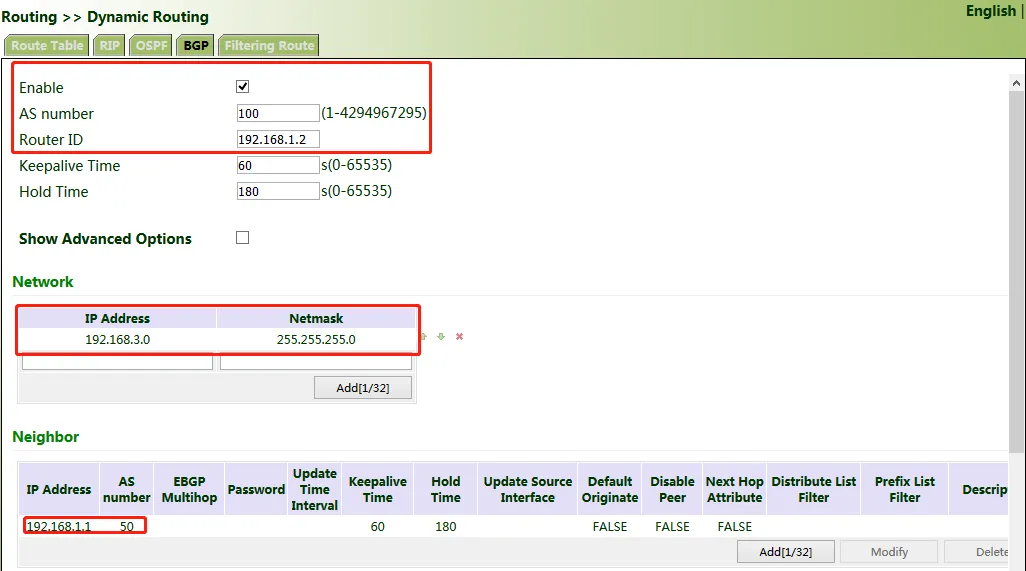Screen dimensions: 1026x571
Task: Click the scrollbar up arrow
Action: click(x=1016, y=83)
